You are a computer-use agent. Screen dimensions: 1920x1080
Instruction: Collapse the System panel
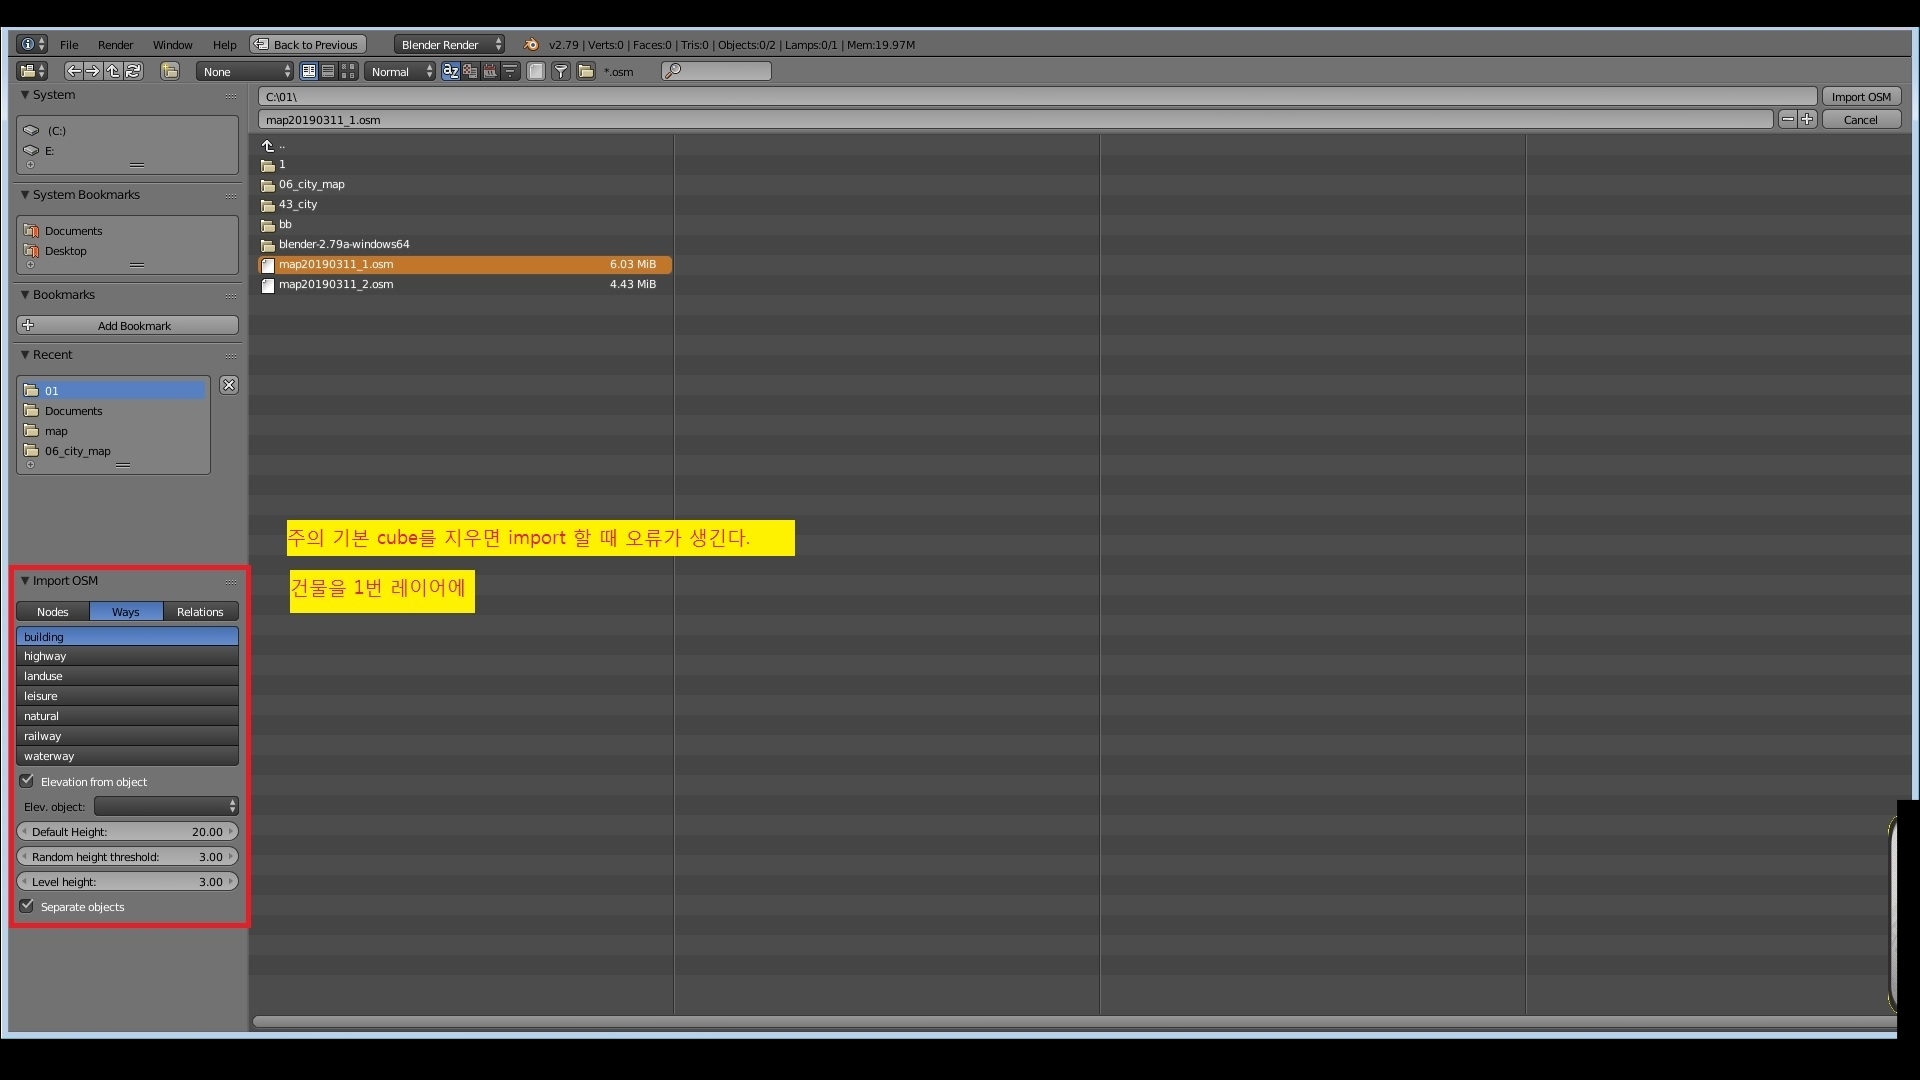[x=25, y=95]
